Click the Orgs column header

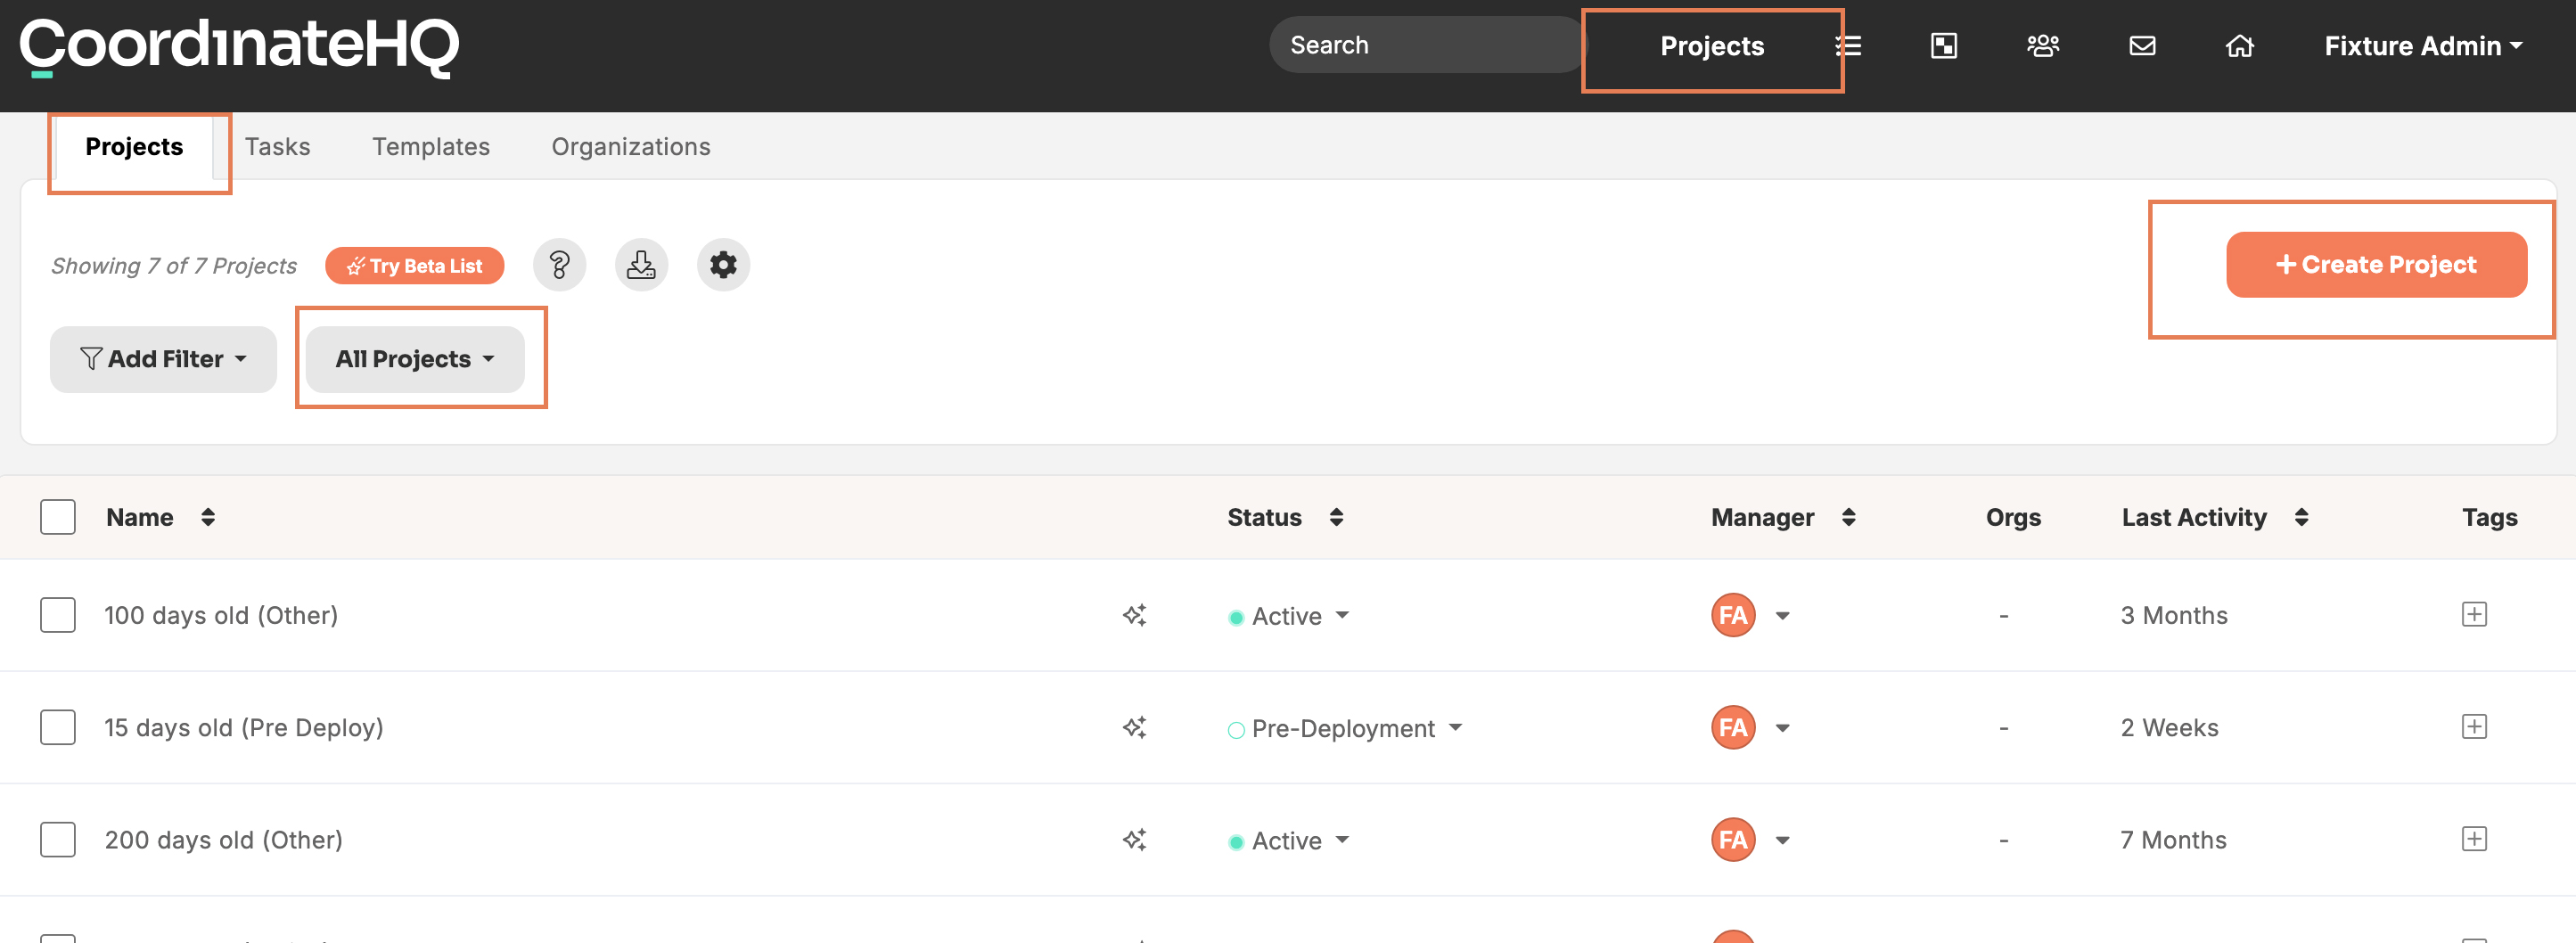point(2013,517)
